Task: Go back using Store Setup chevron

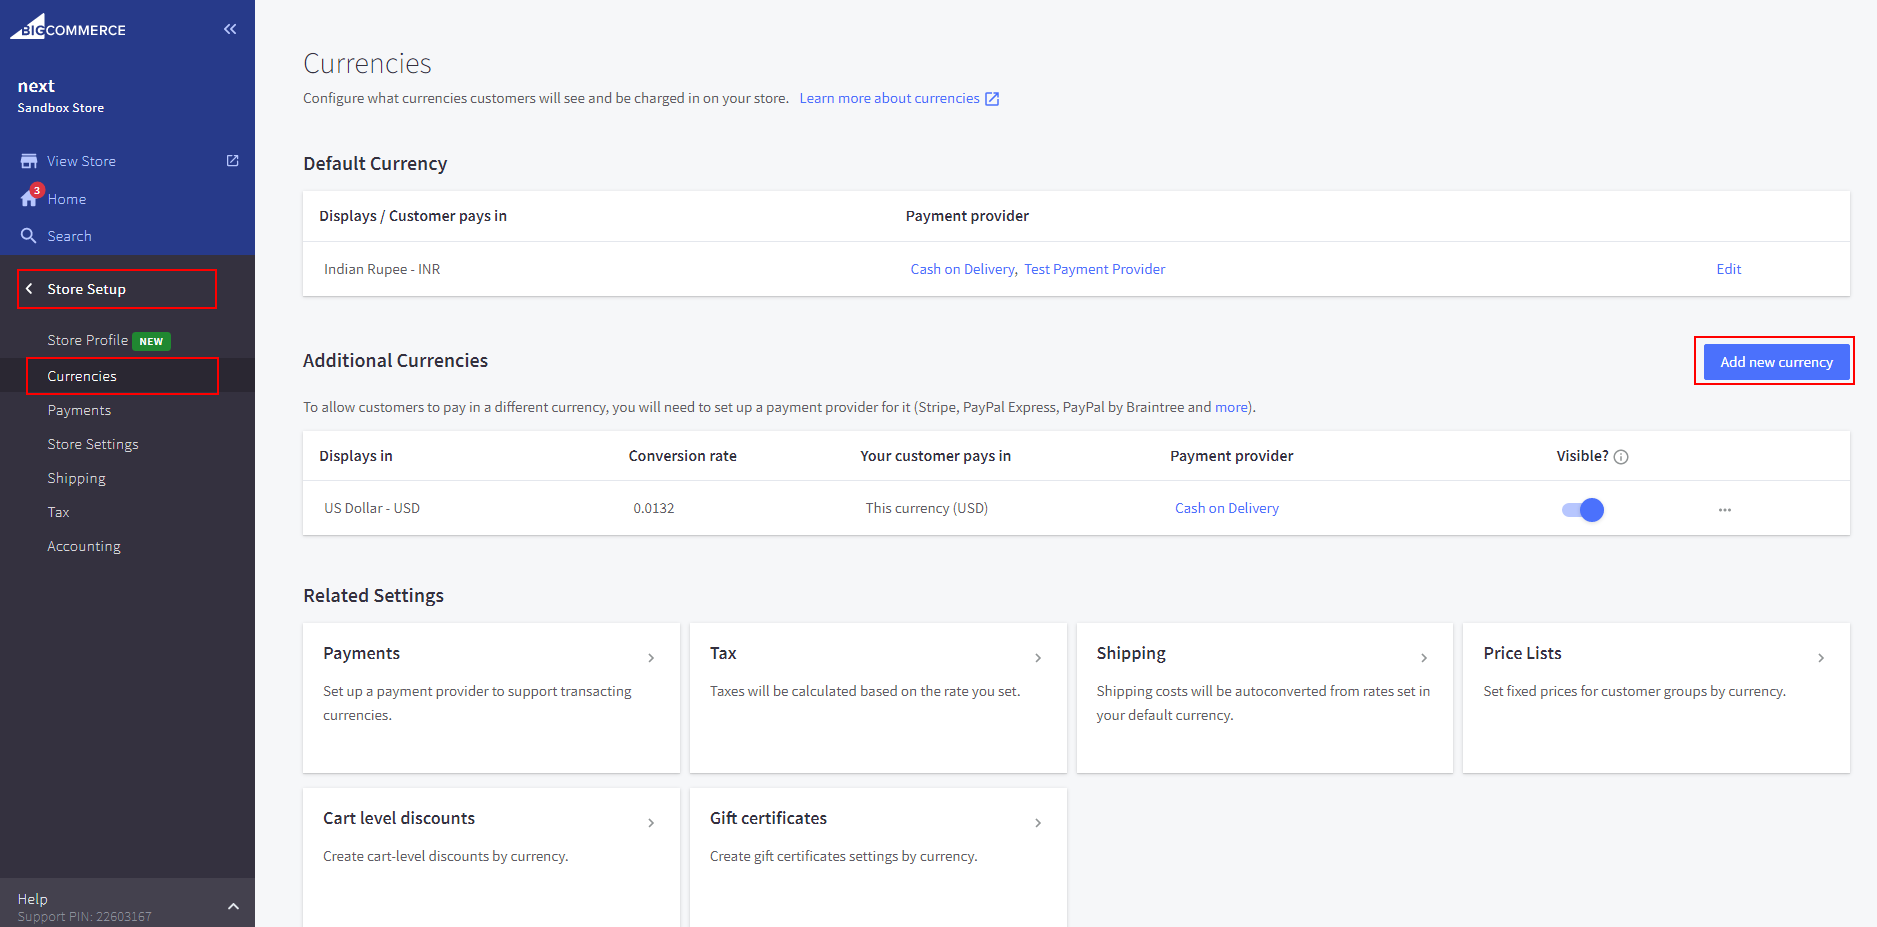Action: (29, 289)
